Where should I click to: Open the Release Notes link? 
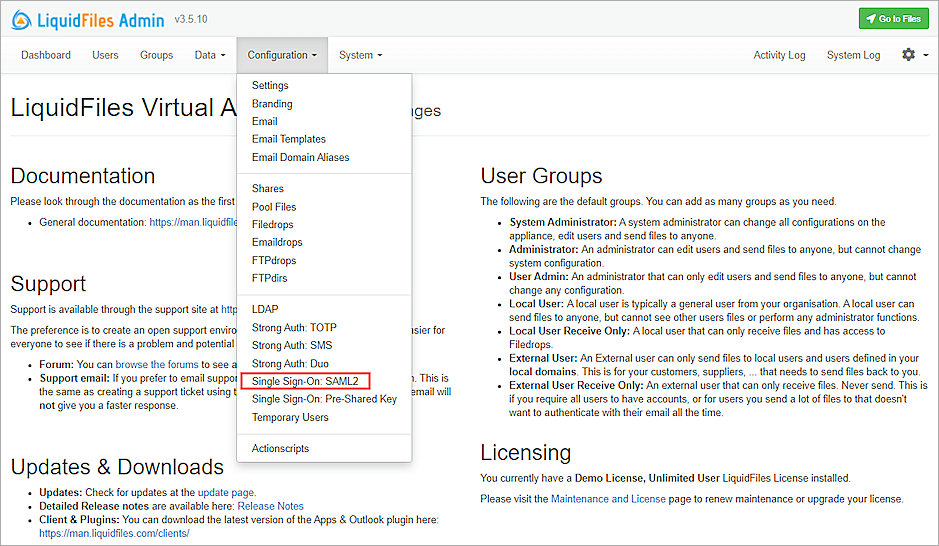(x=271, y=506)
